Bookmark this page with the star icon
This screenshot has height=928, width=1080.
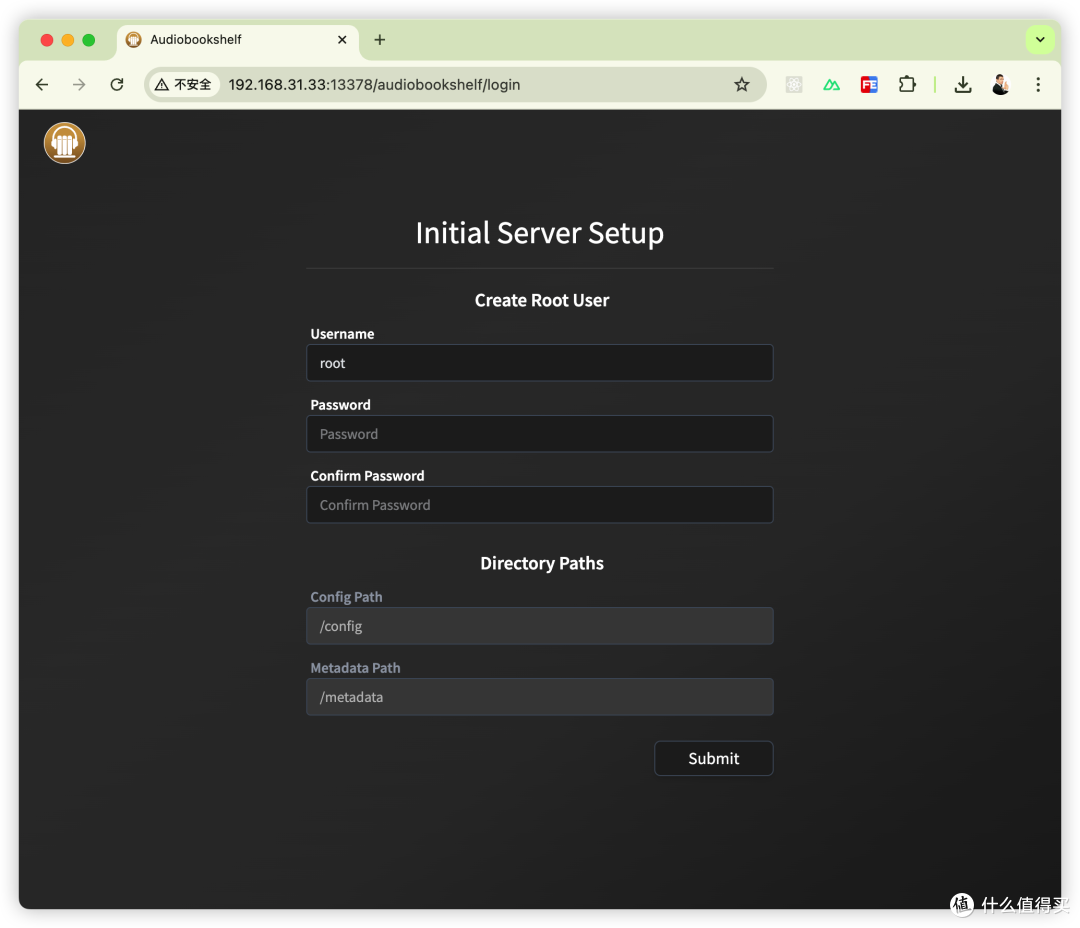pyautogui.click(x=741, y=85)
